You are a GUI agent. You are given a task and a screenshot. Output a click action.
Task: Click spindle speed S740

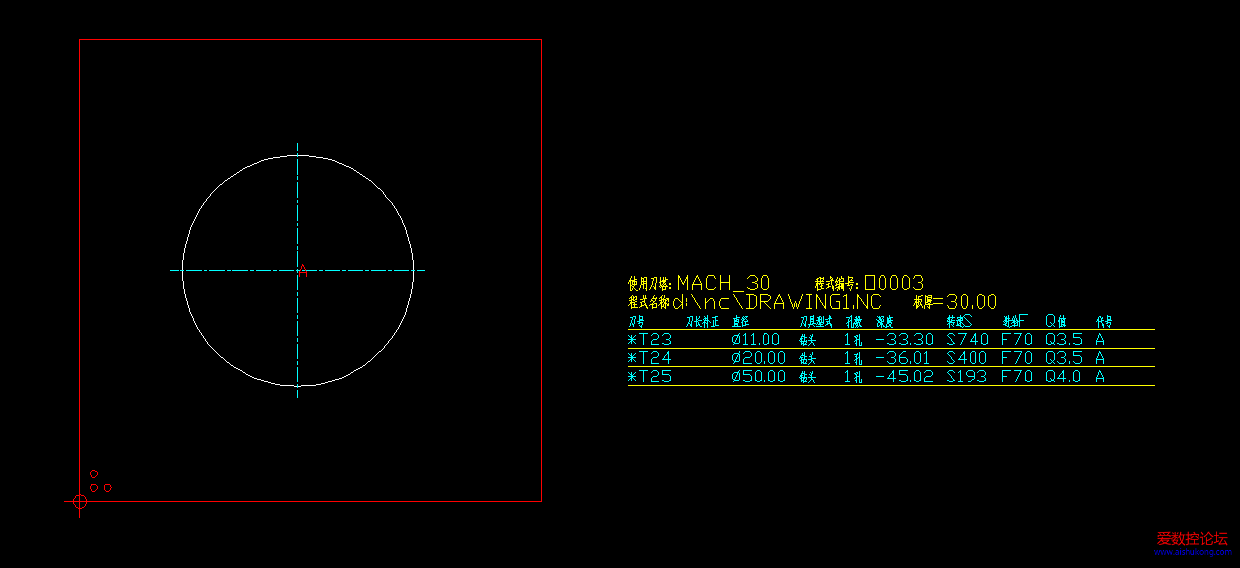968,340
